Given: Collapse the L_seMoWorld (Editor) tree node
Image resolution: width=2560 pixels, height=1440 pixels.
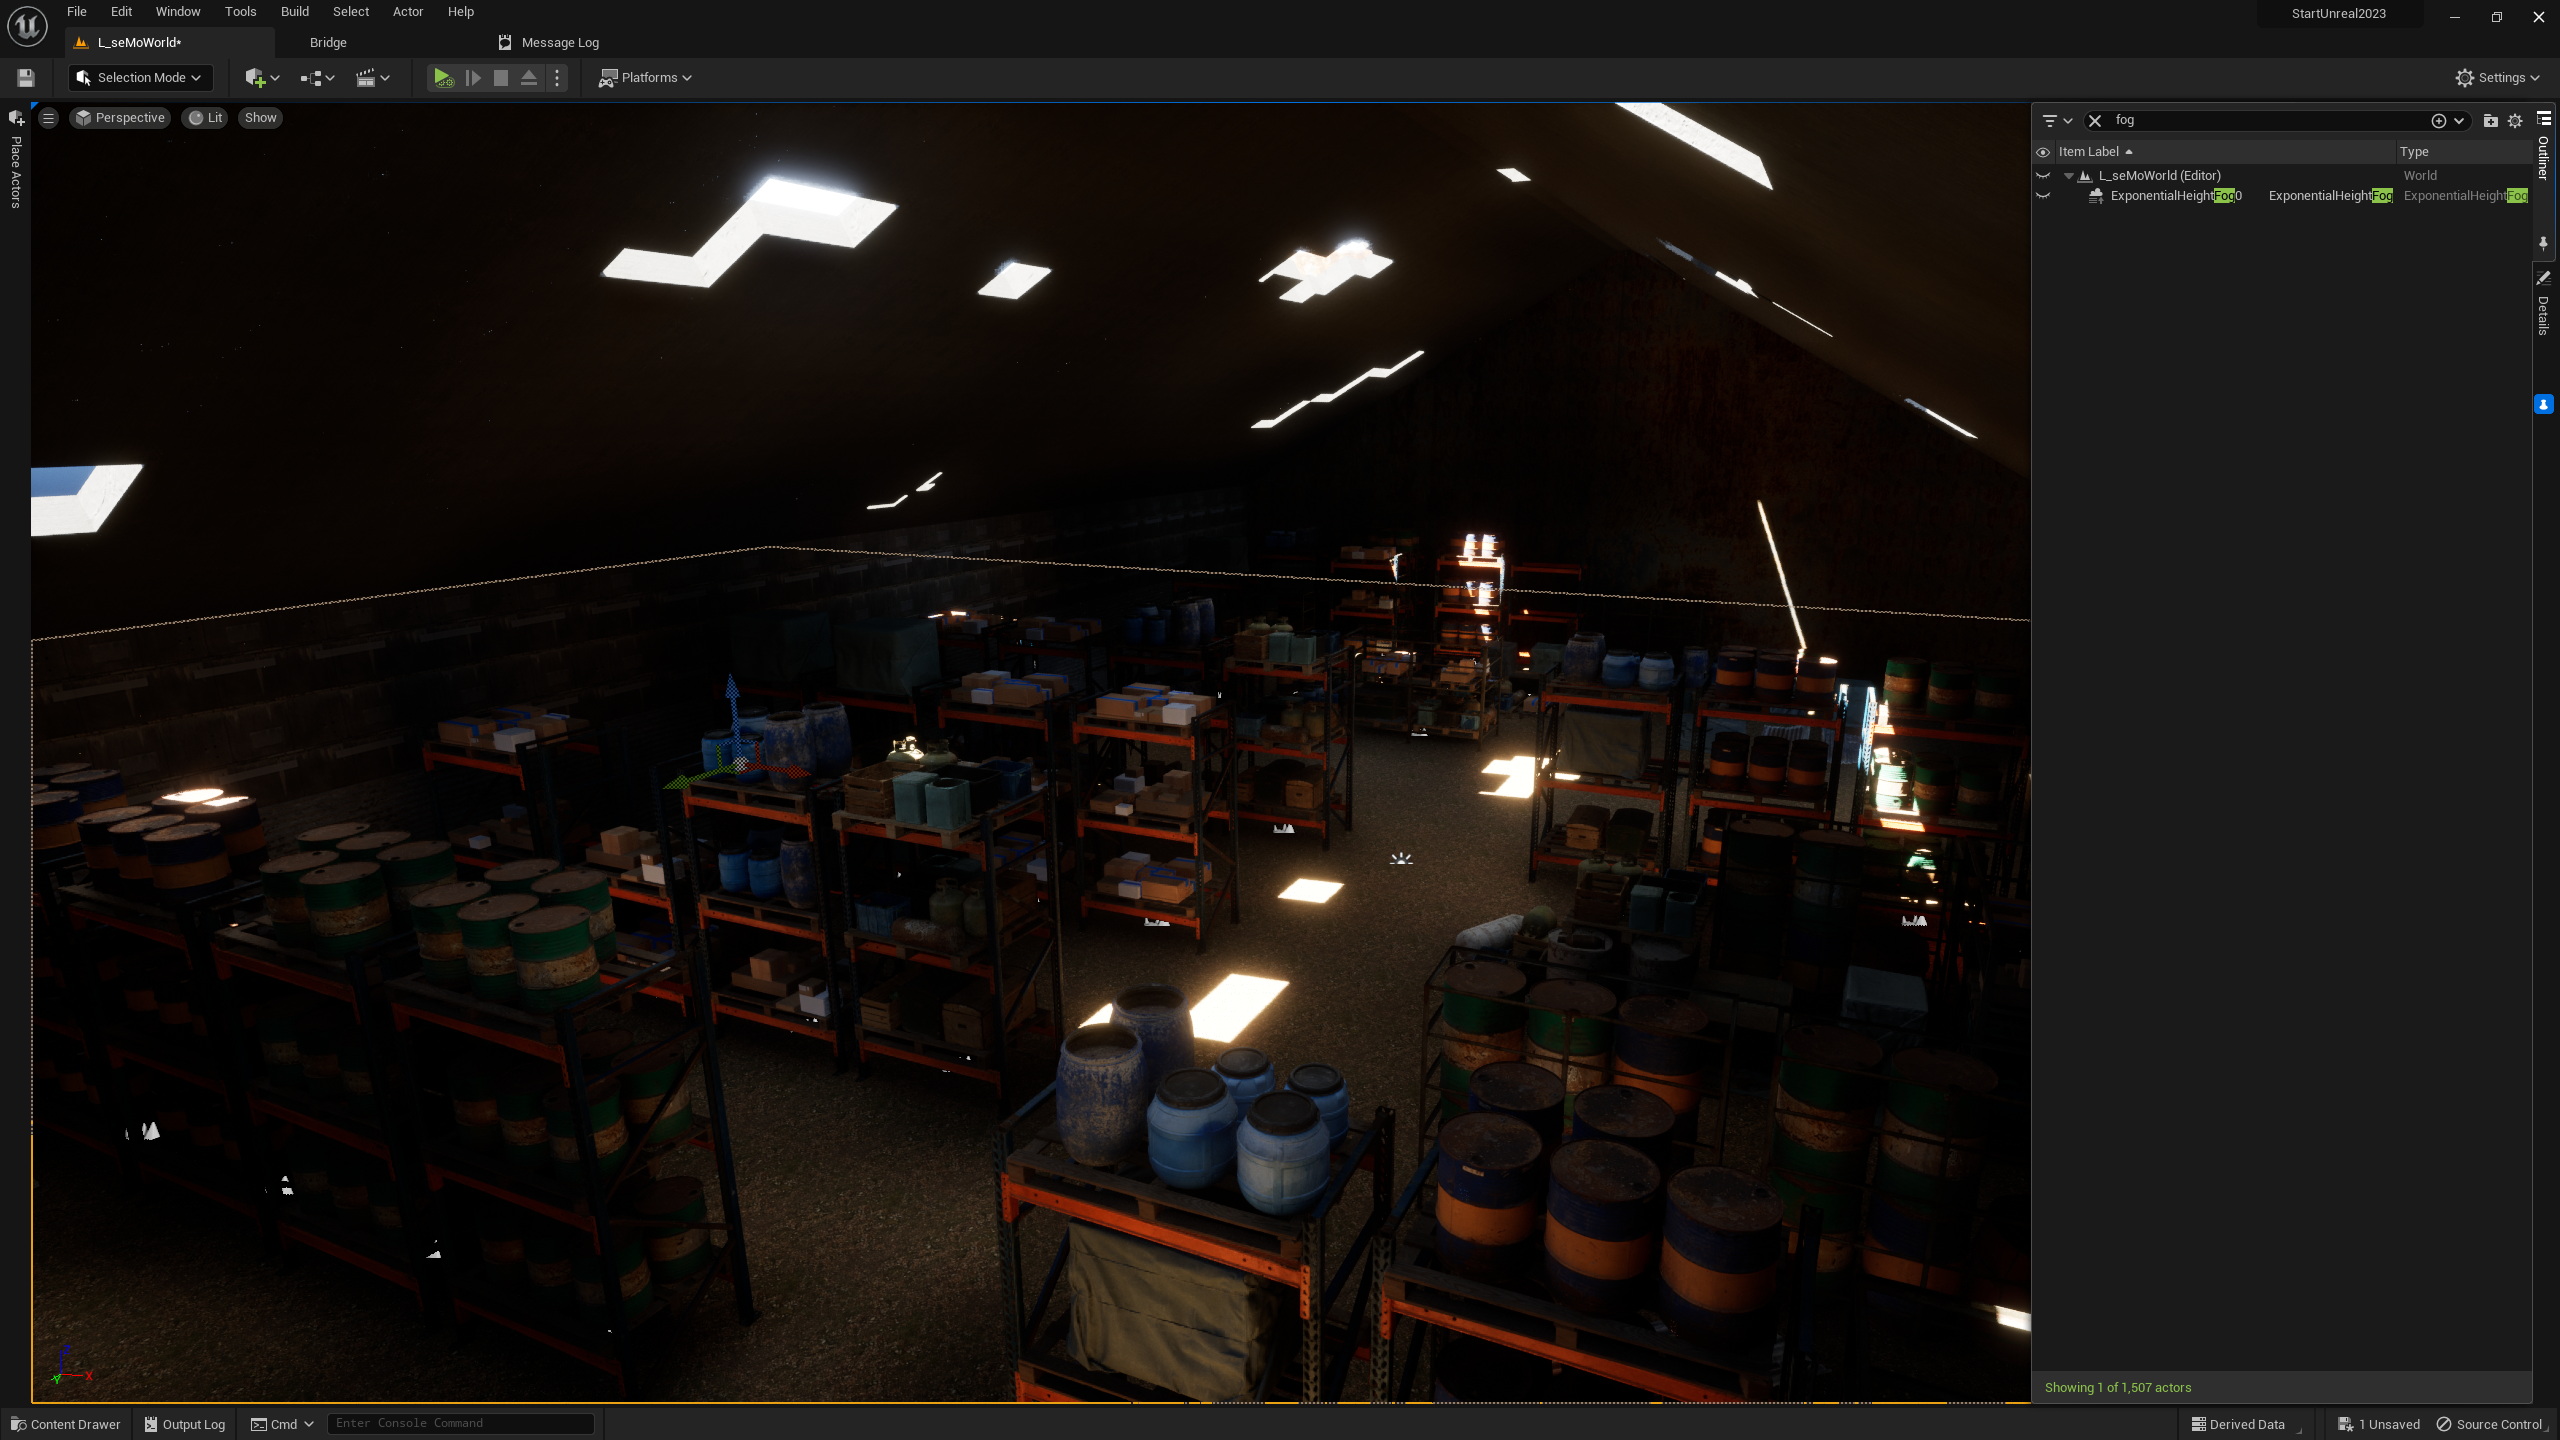Looking at the screenshot, I should coord(2069,176).
